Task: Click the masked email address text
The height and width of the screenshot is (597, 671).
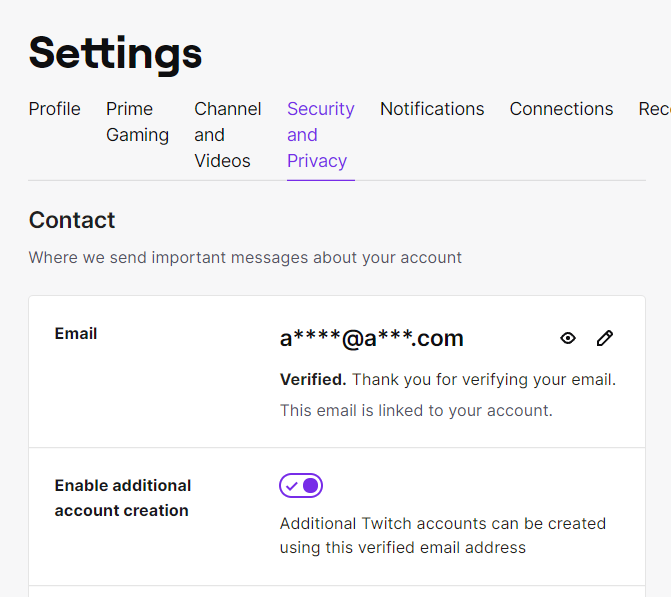Action: [x=371, y=339]
